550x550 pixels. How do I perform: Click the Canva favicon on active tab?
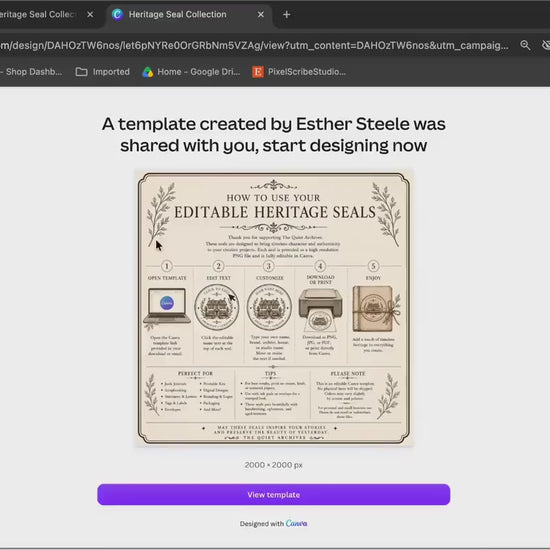(x=118, y=14)
